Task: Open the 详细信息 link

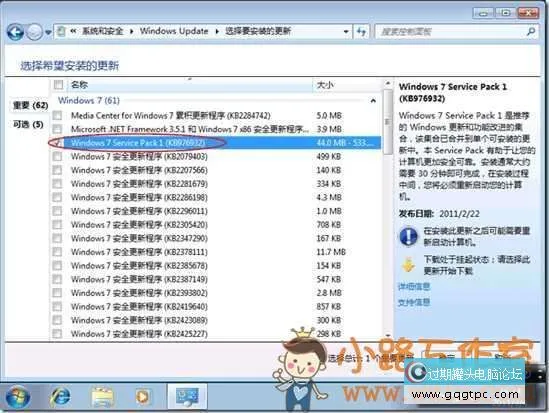Action: coord(414,287)
